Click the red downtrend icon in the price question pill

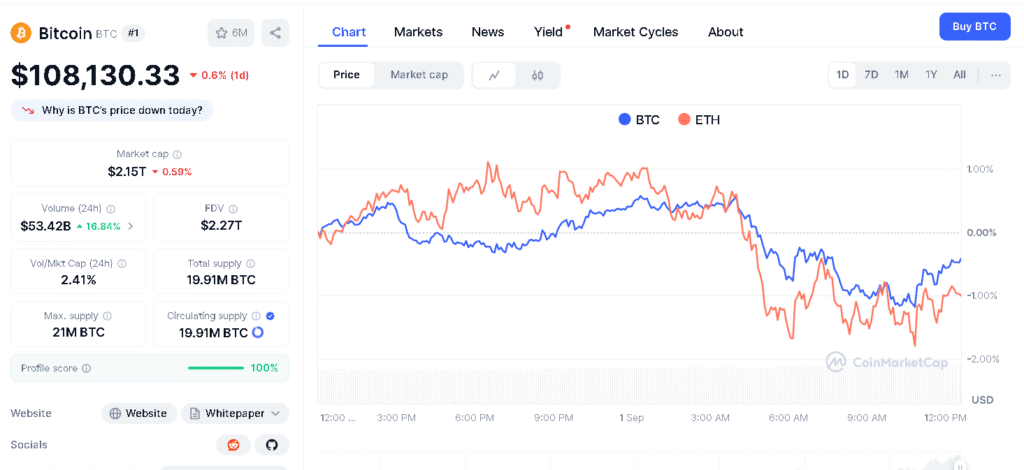[28, 111]
